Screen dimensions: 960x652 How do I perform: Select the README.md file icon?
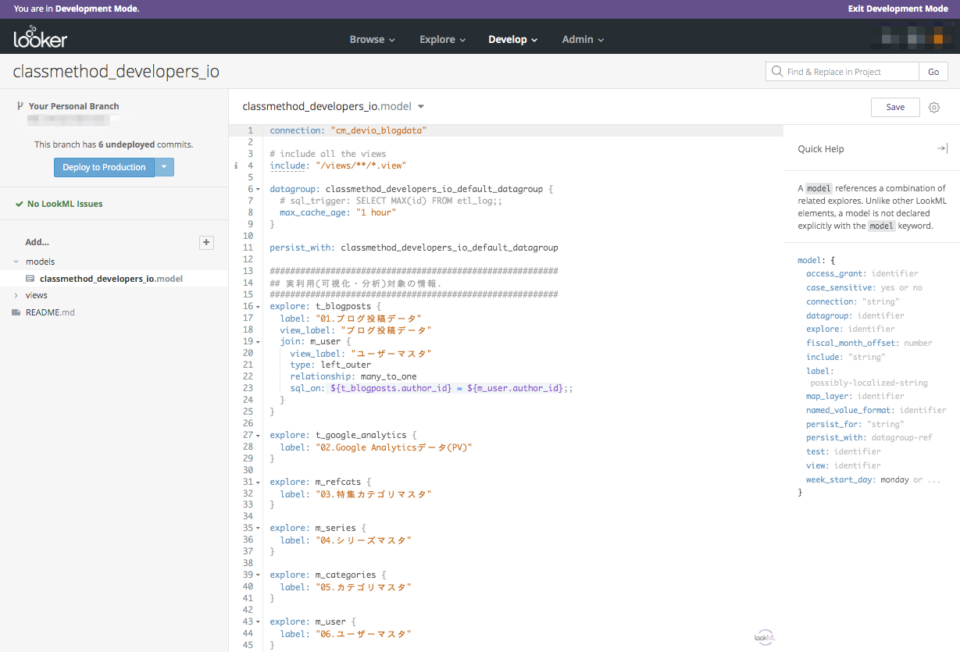point(15,312)
